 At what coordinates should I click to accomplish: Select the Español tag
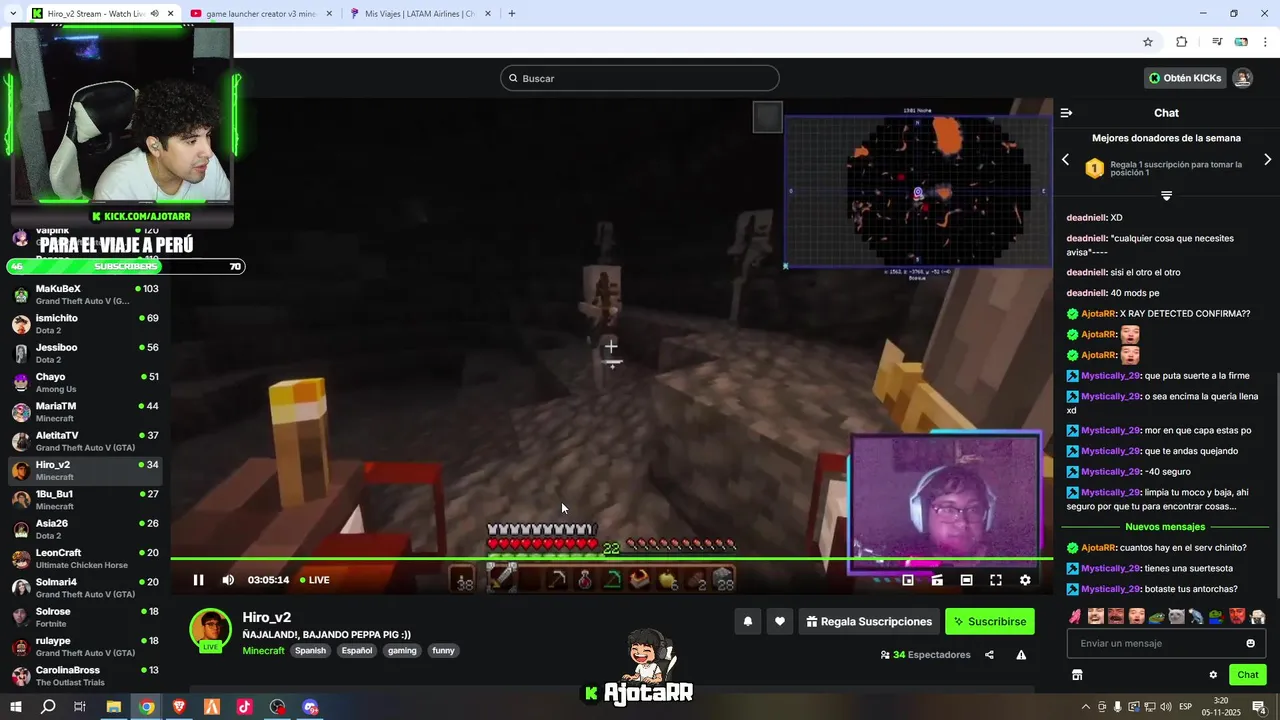point(357,650)
